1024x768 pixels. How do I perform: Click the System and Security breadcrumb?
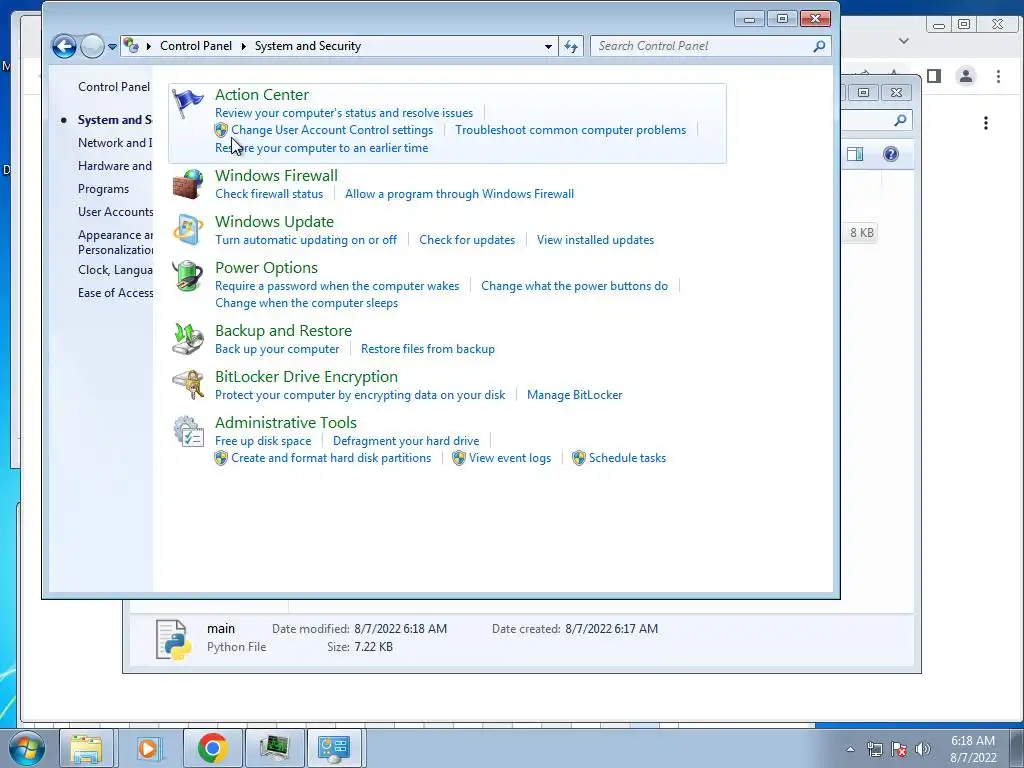click(x=308, y=46)
